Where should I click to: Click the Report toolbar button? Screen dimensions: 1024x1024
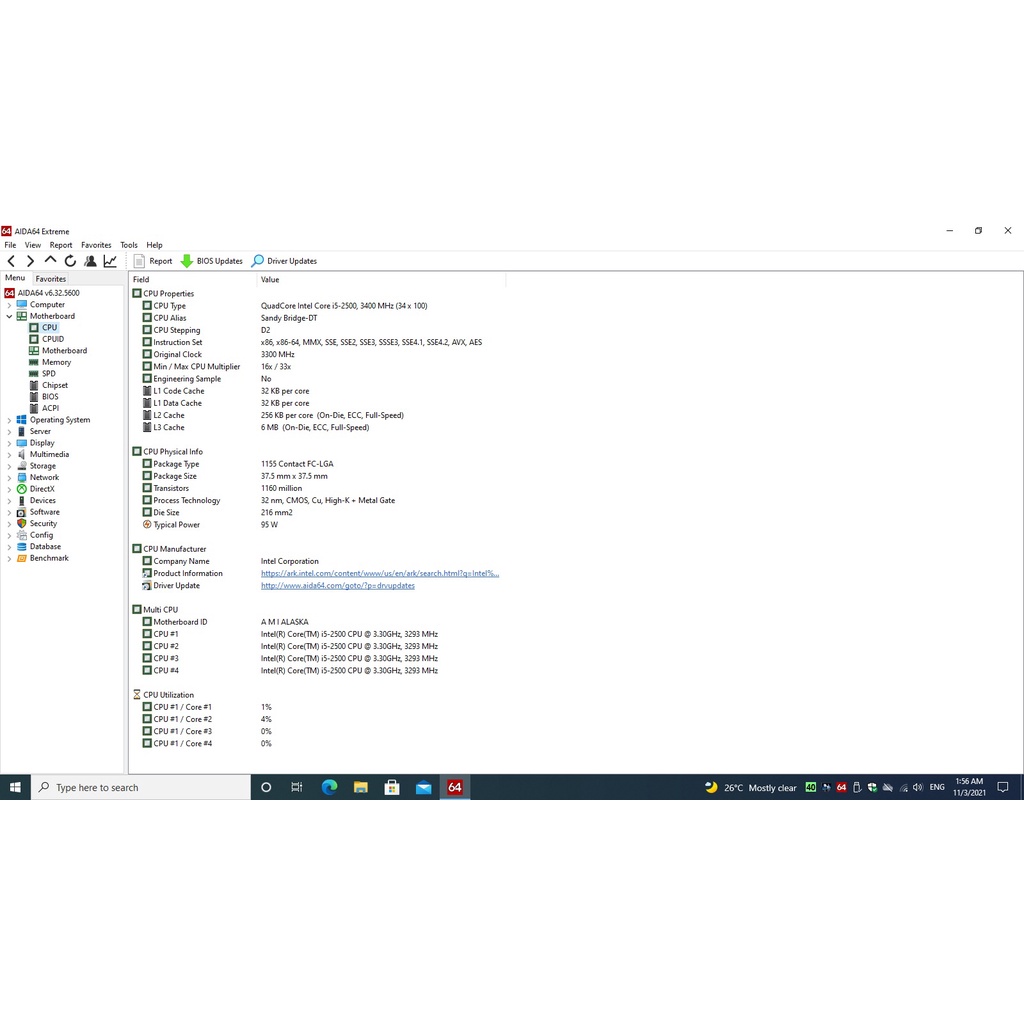(x=153, y=261)
